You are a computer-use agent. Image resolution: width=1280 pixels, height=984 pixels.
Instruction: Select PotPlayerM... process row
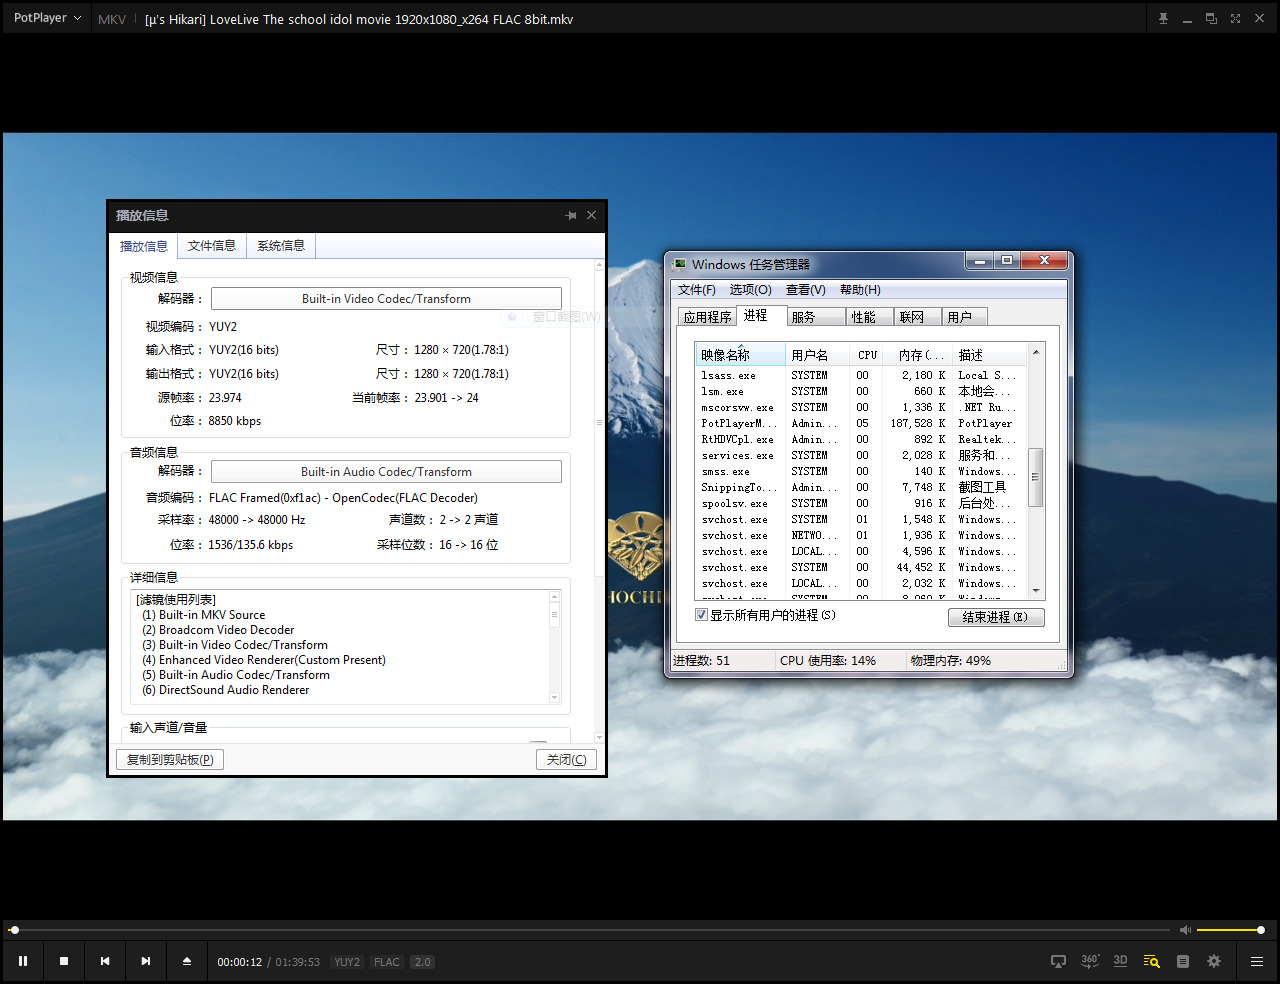861,423
